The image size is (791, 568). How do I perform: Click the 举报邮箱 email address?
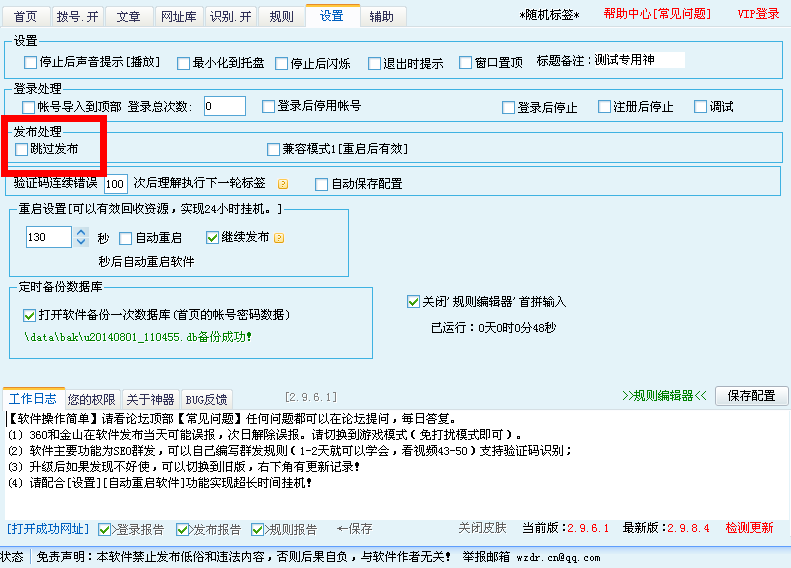[558, 558]
